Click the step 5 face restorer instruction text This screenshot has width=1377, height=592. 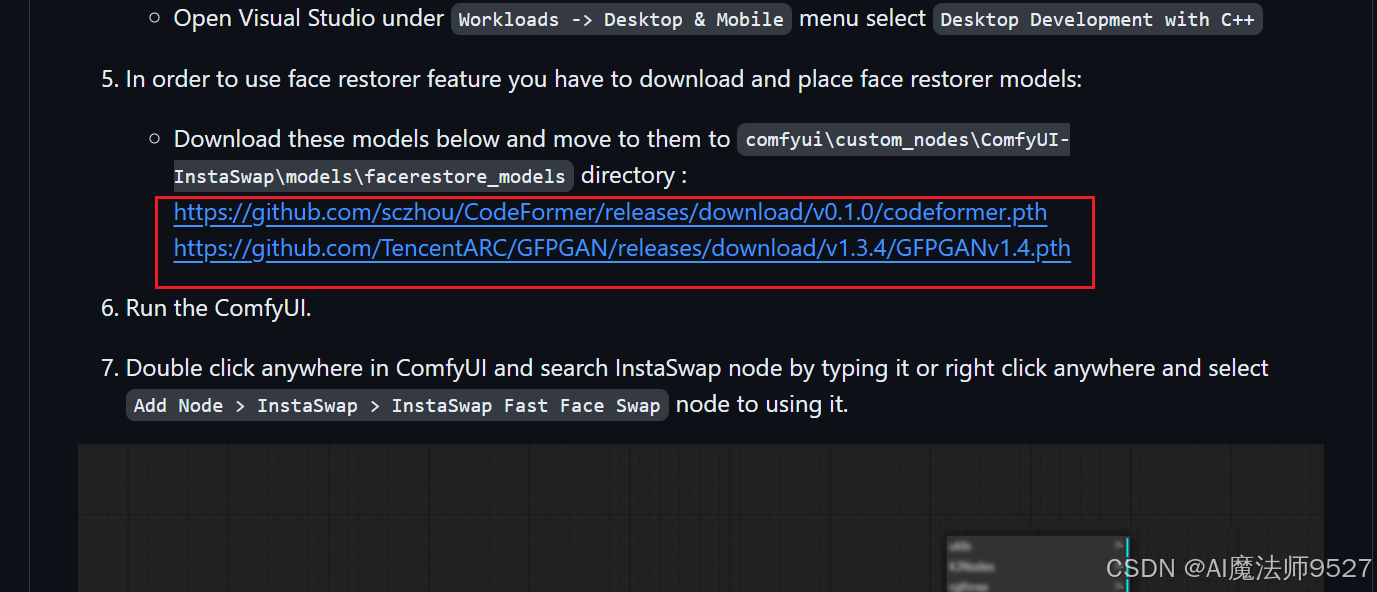[x=604, y=79]
